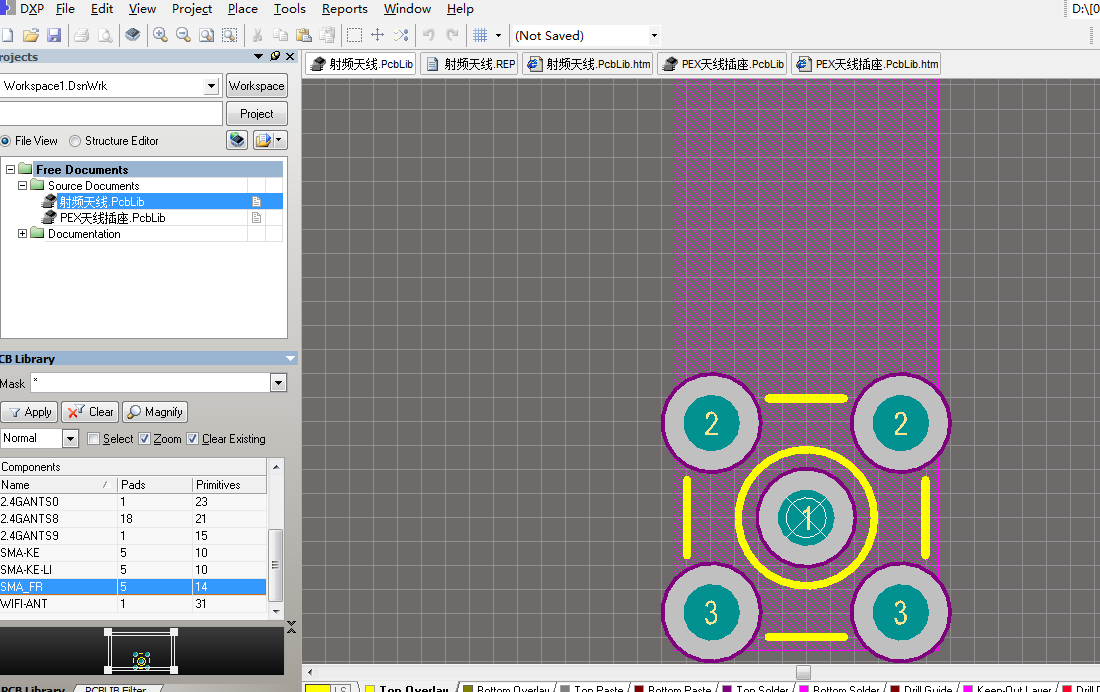Activate the Select Inside Area tool
Image resolution: width=1100 pixels, height=692 pixels.
pyautogui.click(x=354, y=35)
